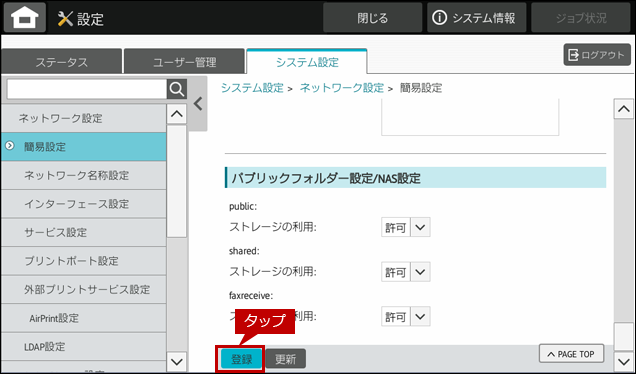Collapse the sidebar with the left chevron
The height and width of the screenshot is (374, 636).
tap(198, 104)
